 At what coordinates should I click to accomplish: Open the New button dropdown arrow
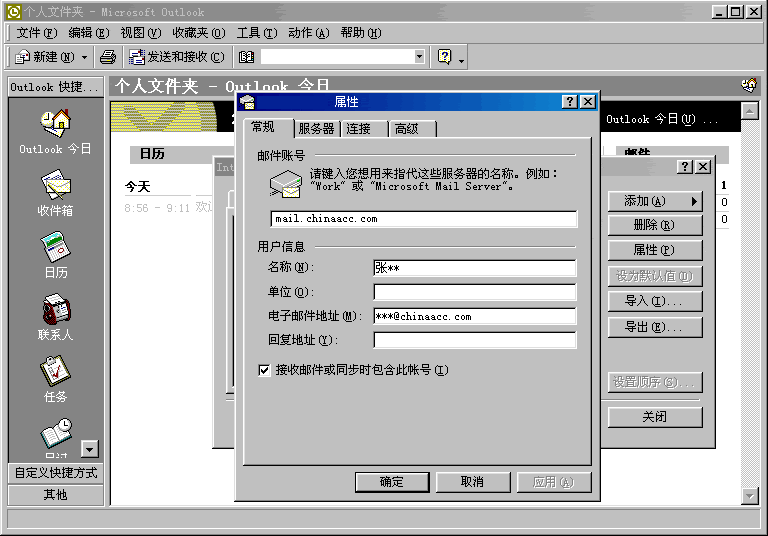[x=84, y=57]
